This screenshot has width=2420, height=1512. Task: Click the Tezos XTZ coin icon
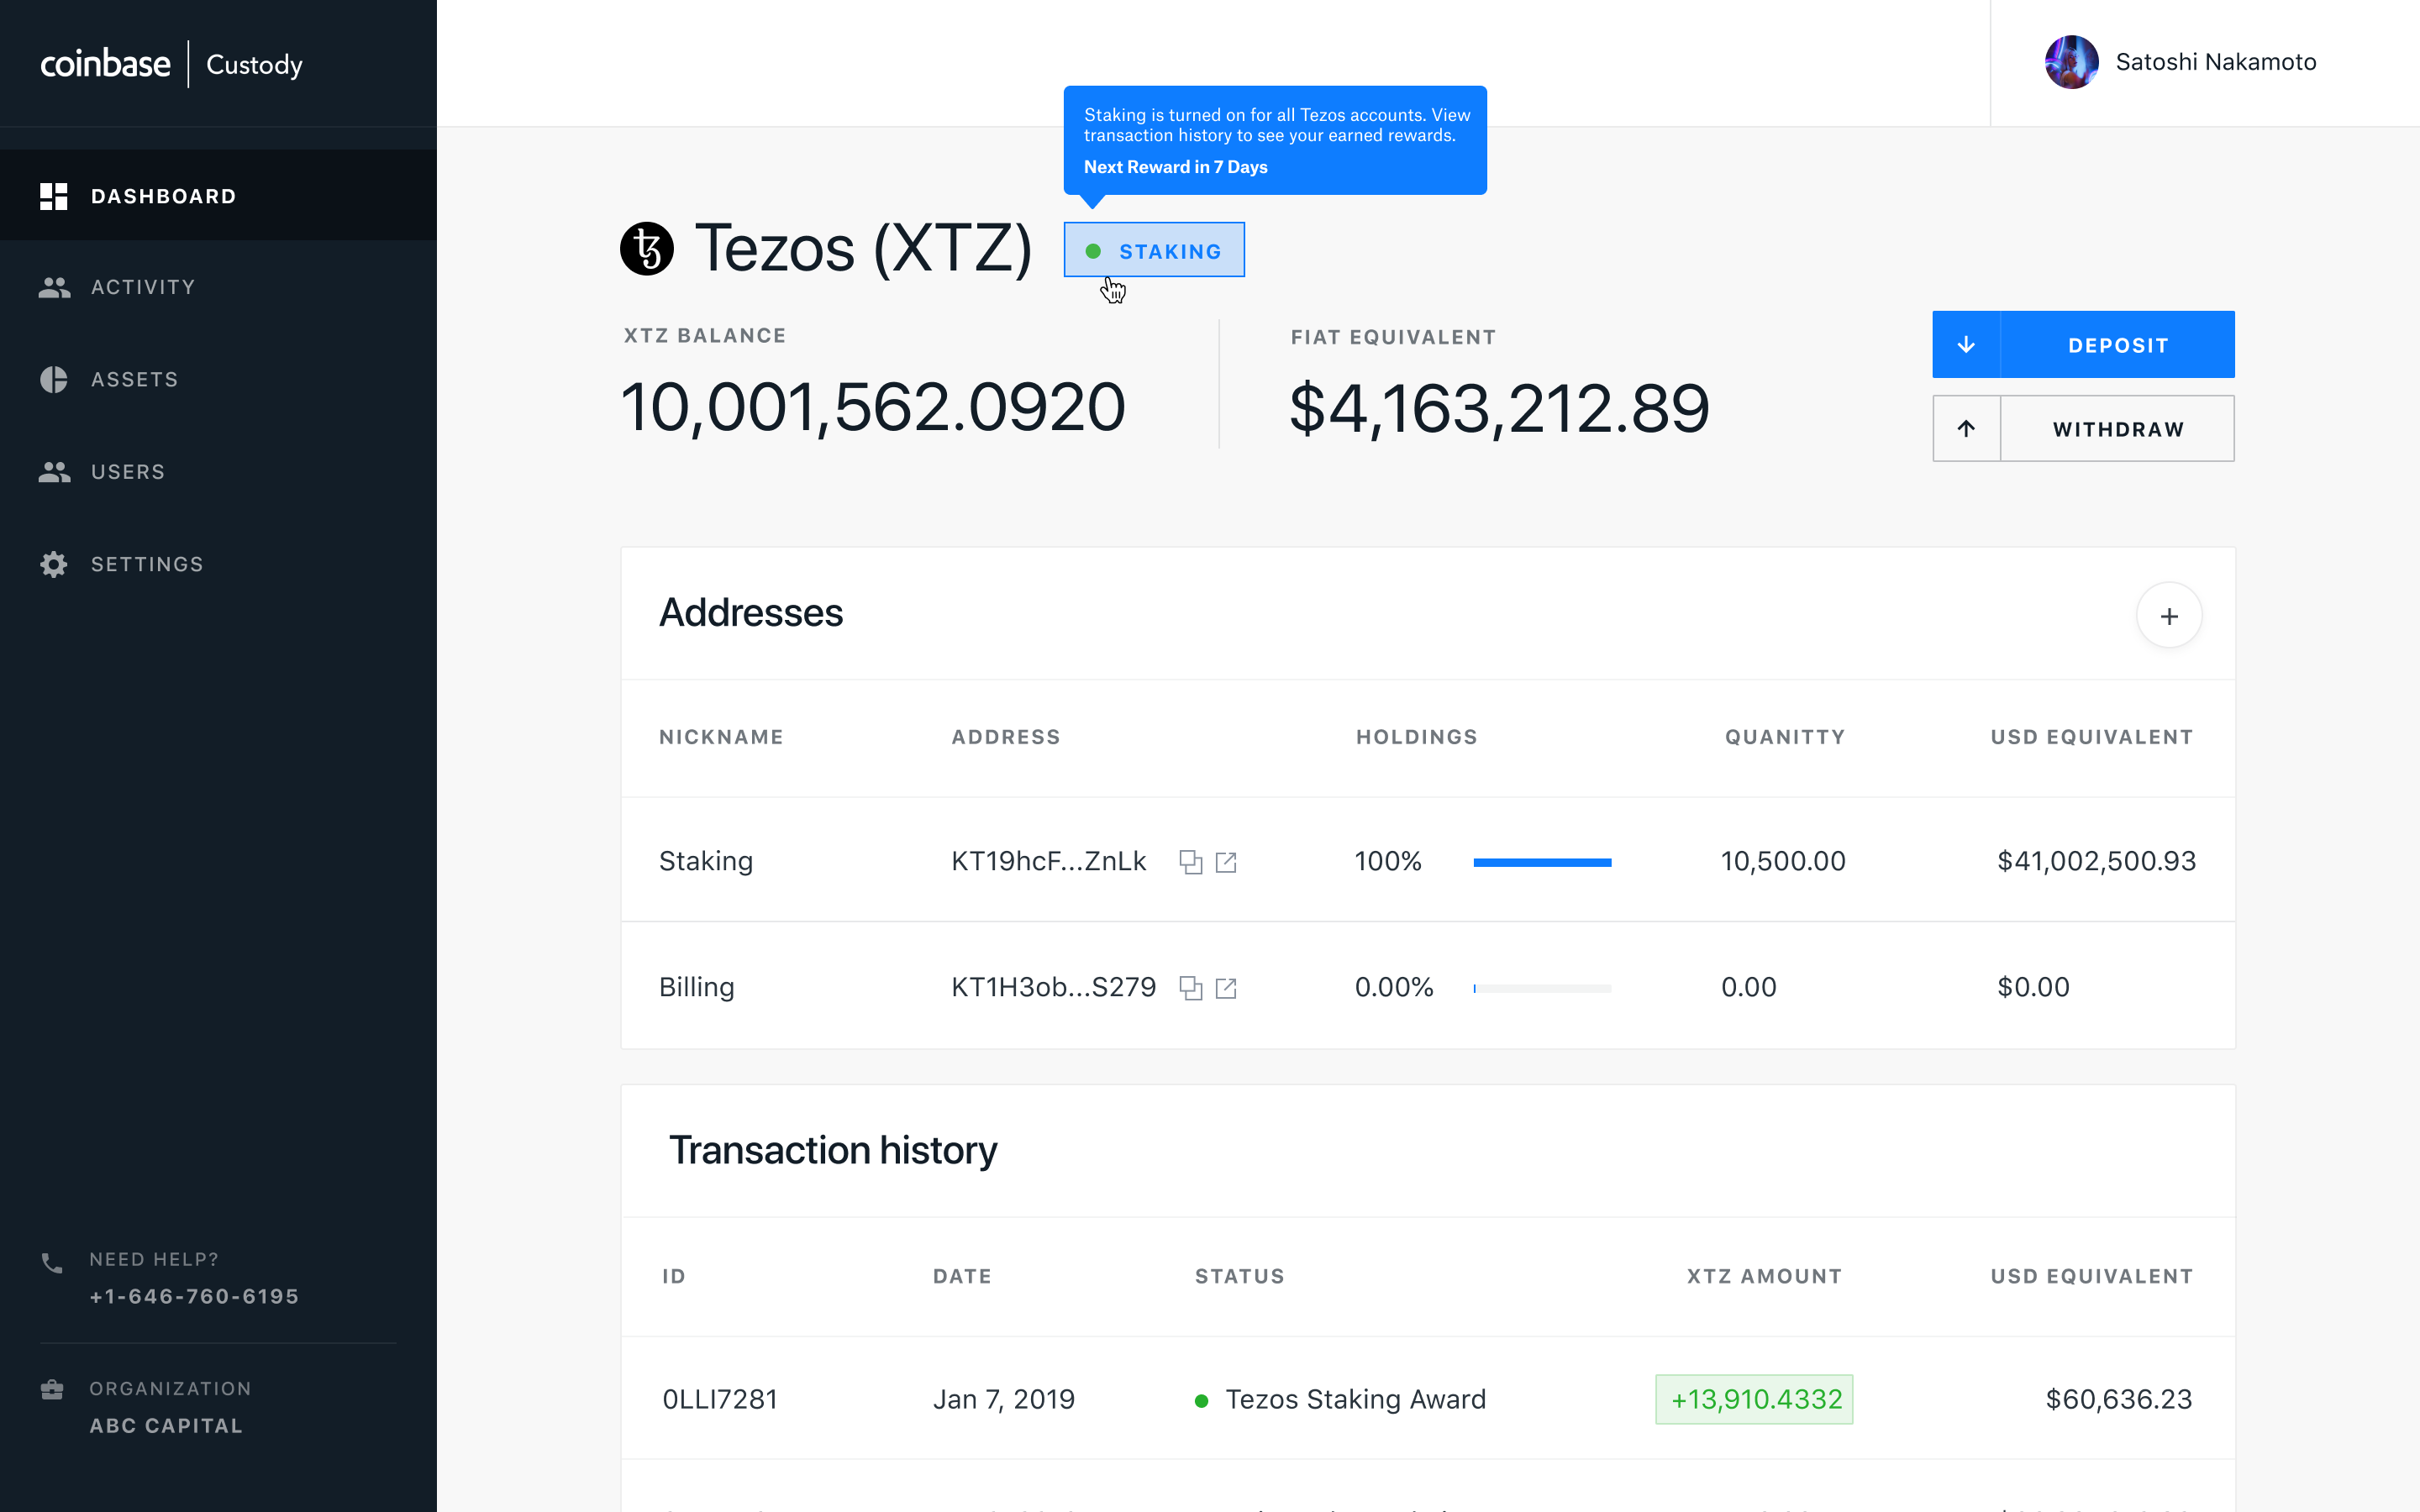point(646,251)
